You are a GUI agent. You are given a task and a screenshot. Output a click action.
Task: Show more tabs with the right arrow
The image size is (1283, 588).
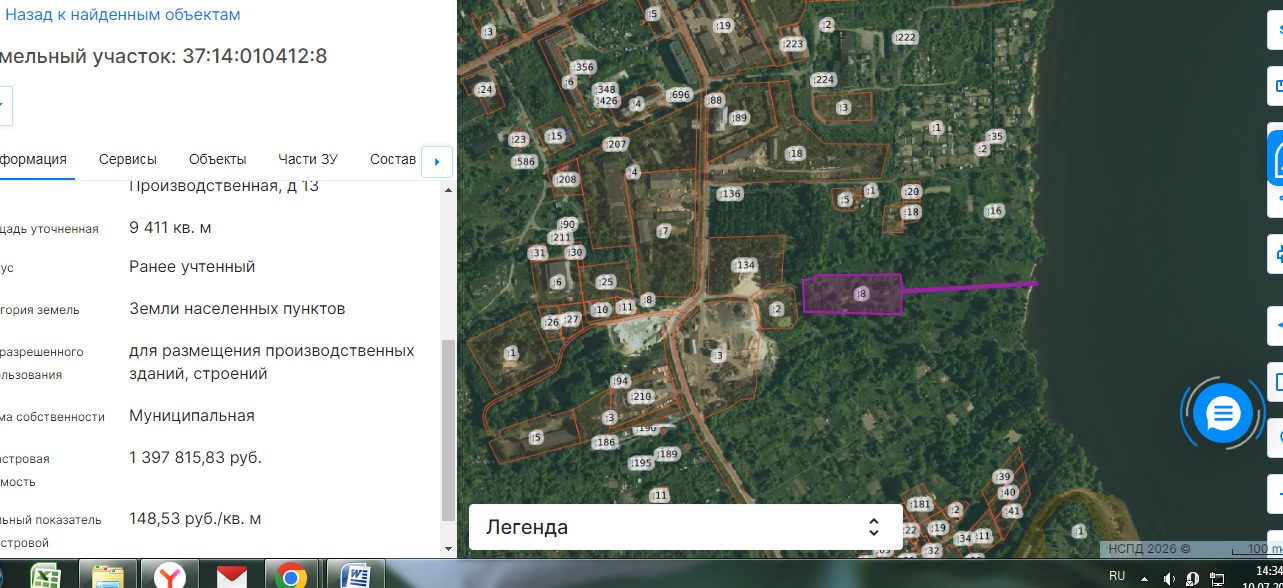tap(437, 161)
